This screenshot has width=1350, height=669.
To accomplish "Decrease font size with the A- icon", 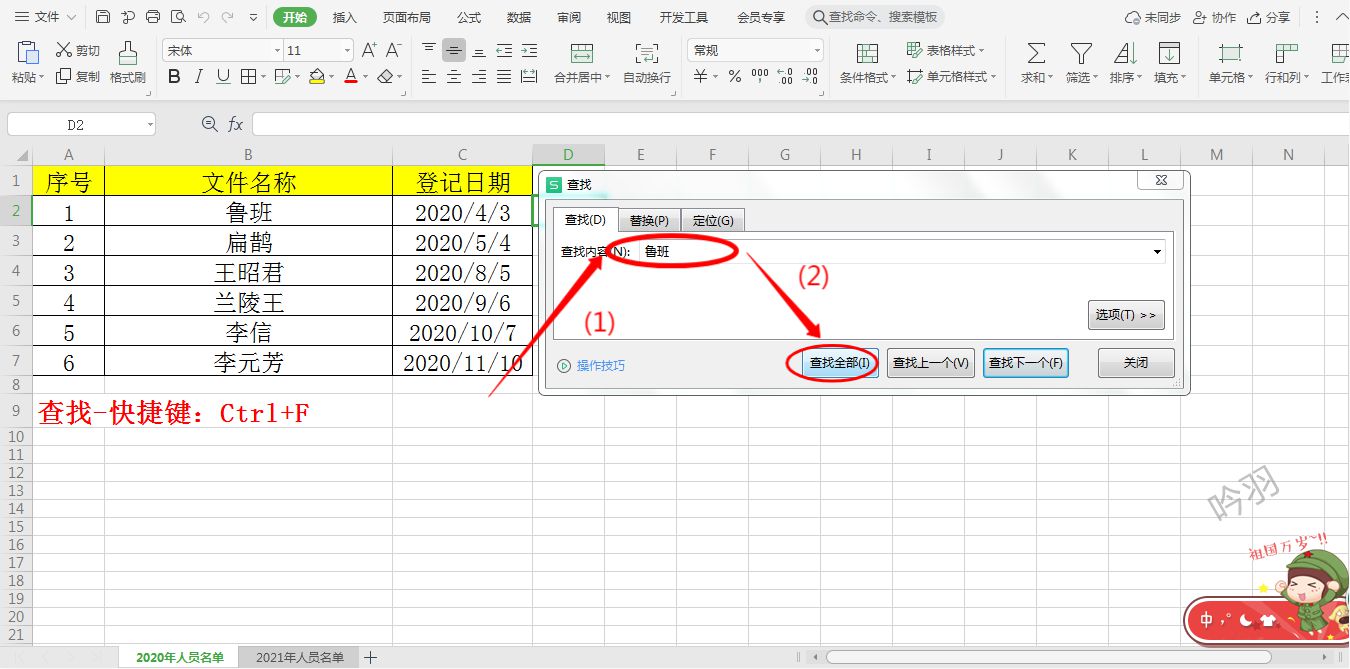I will (x=394, y=50).
